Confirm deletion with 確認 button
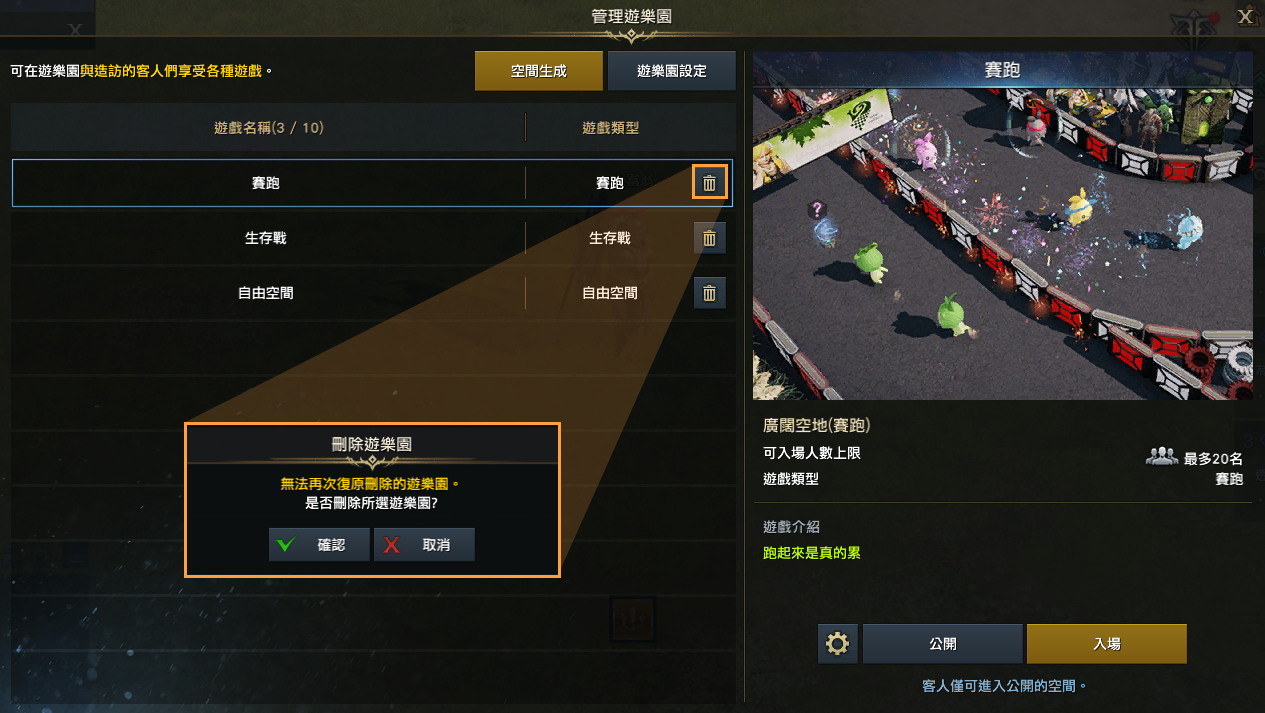This screenshot has height=713, width=1265. pyautogui.click(x=319, y=545)
